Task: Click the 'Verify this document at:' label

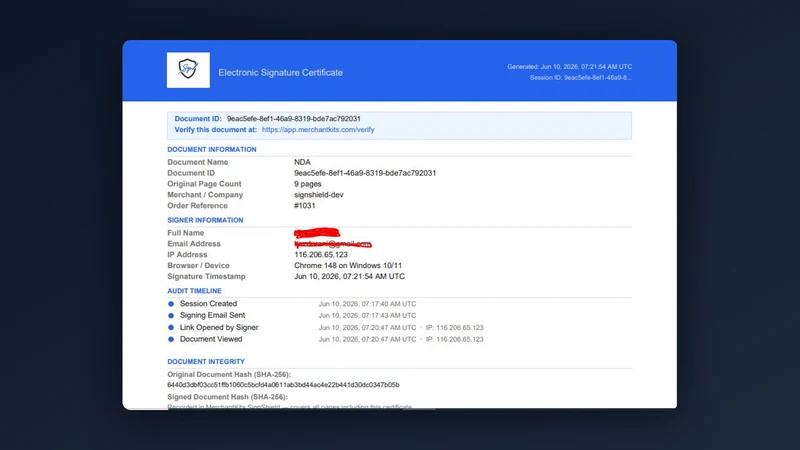Action: pos(216,130)
